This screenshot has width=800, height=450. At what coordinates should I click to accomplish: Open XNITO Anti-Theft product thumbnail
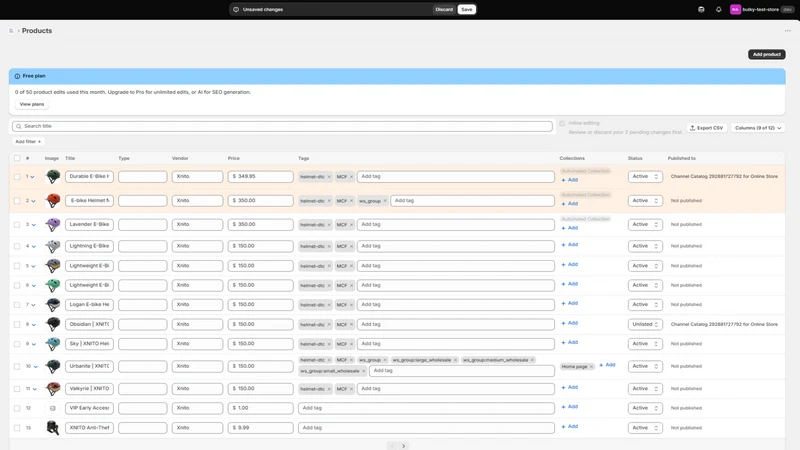point(53,428)
